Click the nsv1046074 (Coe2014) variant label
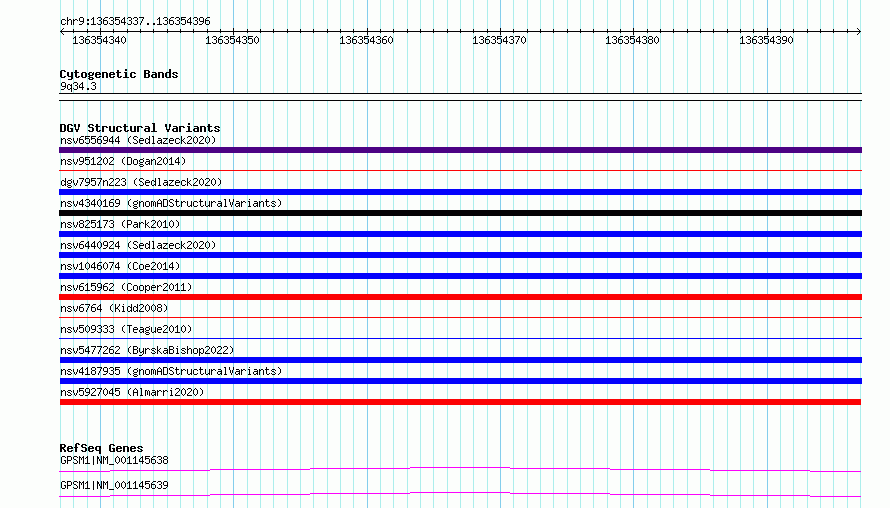This screenshot has width=890, height=508. pyautogui.click(x=120, y=266)
